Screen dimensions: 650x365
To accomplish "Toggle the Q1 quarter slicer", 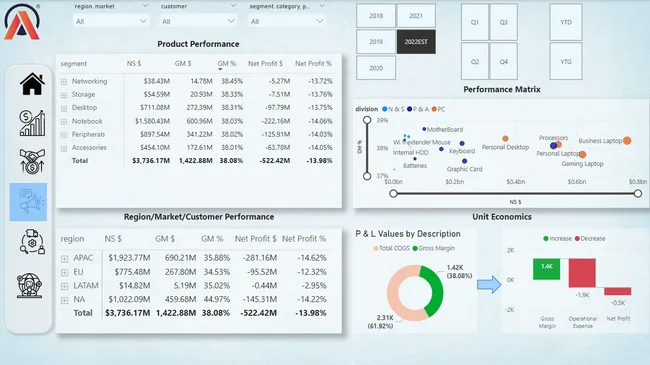I will tap(475, 22).
